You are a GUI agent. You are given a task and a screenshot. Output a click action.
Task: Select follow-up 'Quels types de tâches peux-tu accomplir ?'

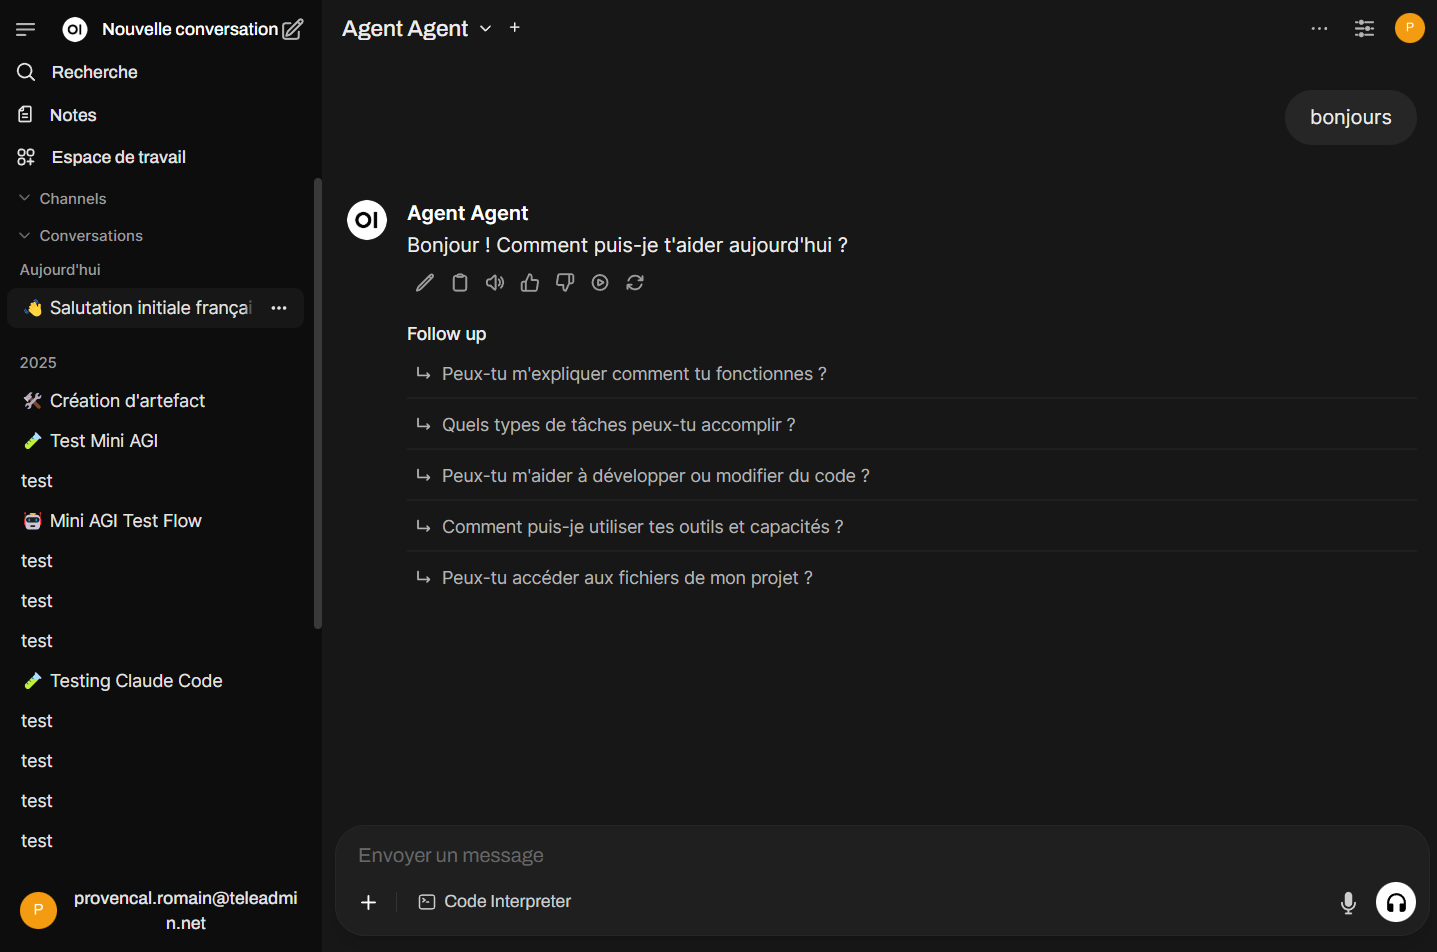(618, 424)
